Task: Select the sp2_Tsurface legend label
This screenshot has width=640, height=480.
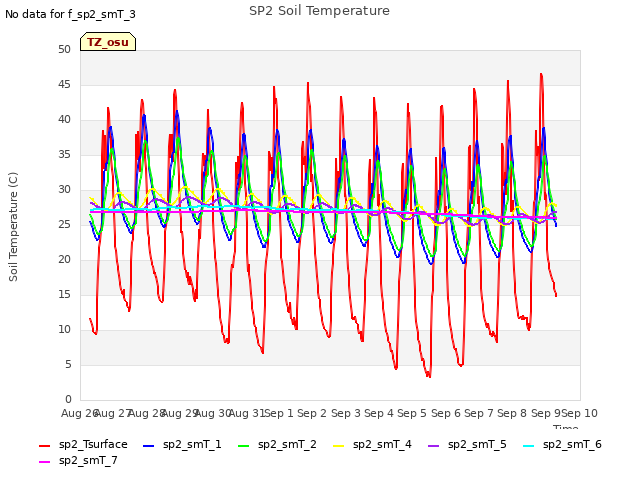Action: 93,444
